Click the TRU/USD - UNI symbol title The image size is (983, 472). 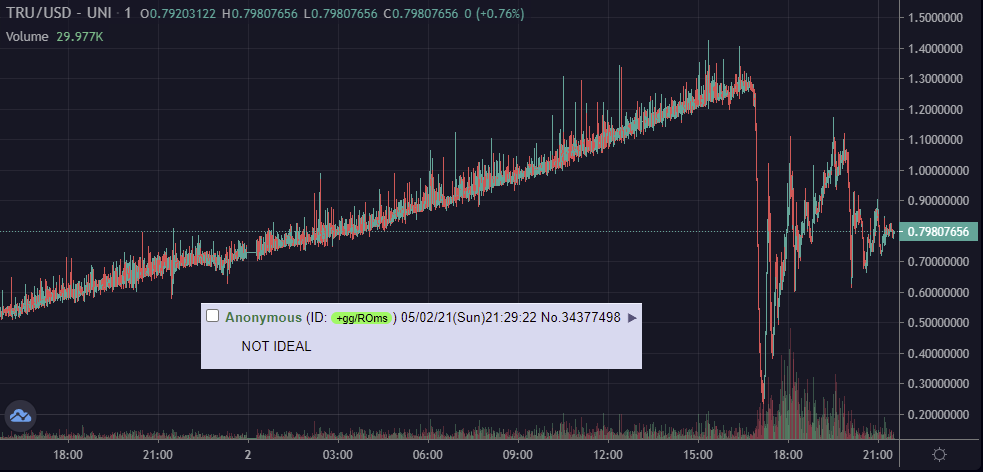tap(61, 13)
